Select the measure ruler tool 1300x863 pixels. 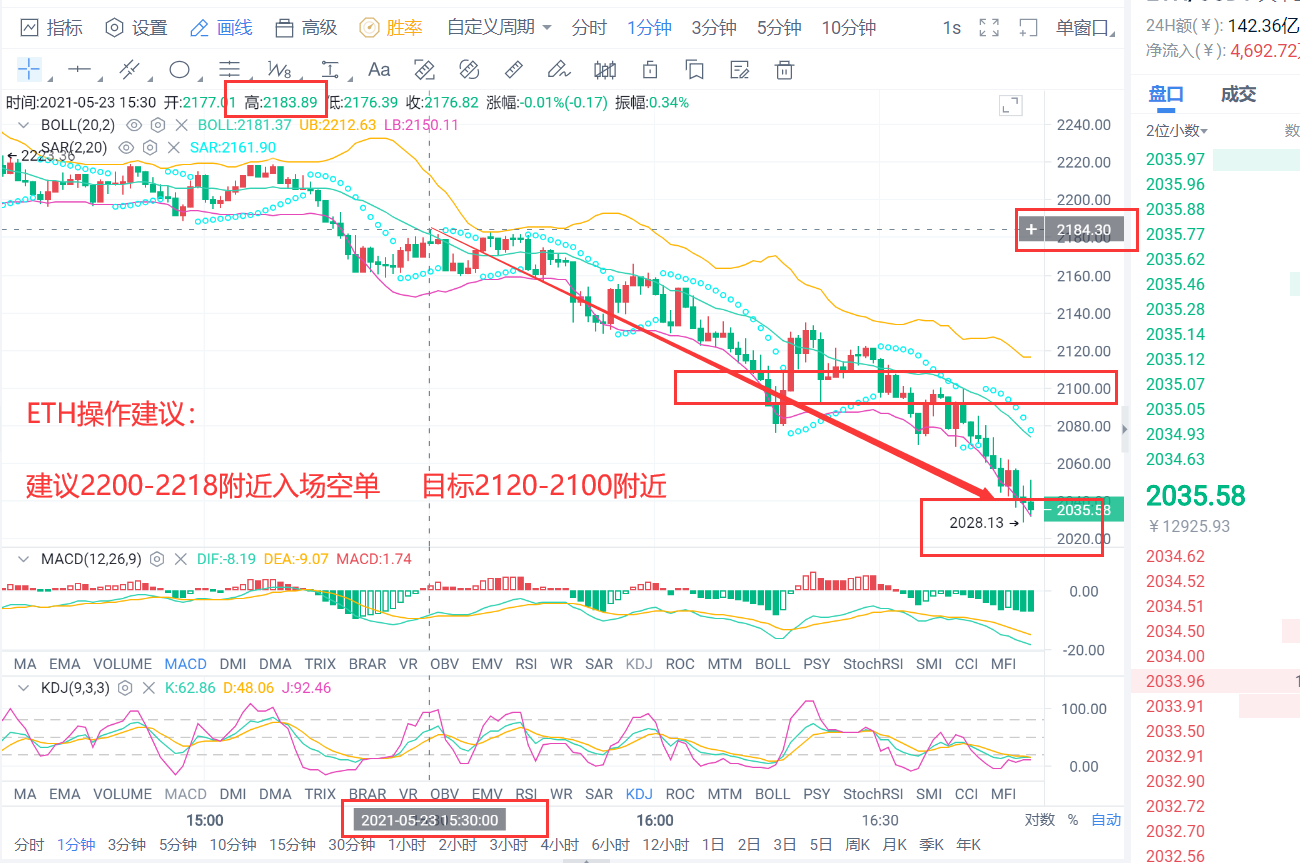point(513,70)
